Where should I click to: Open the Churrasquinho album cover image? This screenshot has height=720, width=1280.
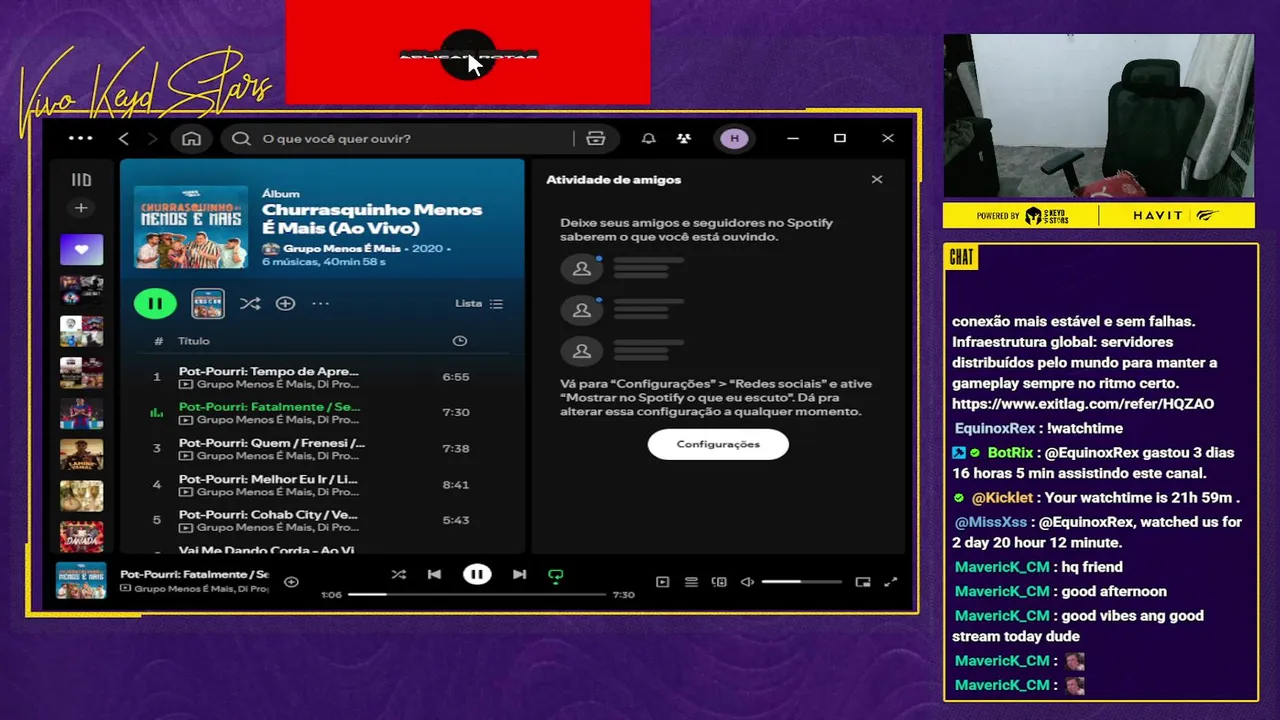191,226
